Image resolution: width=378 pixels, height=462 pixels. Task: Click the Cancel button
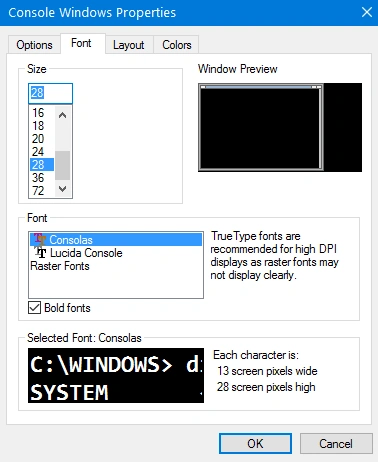click(x=336, y=444)
